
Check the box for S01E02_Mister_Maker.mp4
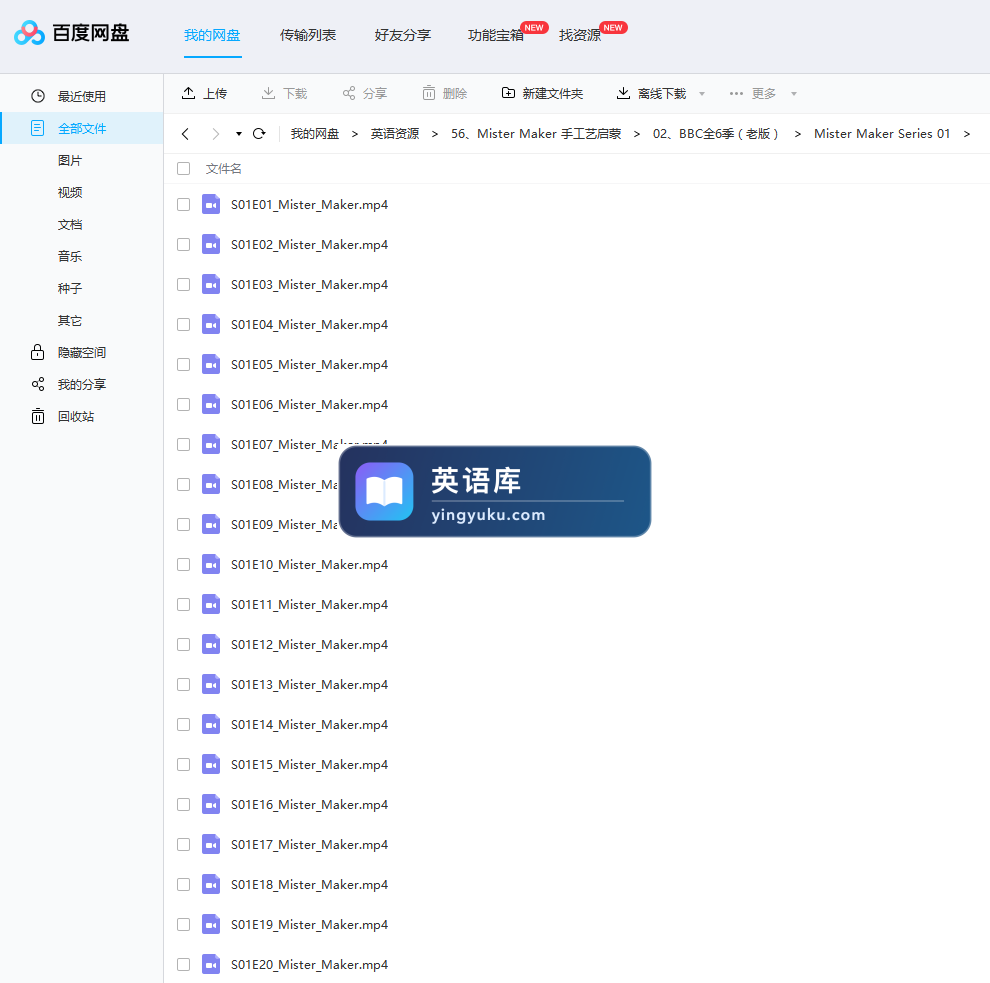[184, 244]
